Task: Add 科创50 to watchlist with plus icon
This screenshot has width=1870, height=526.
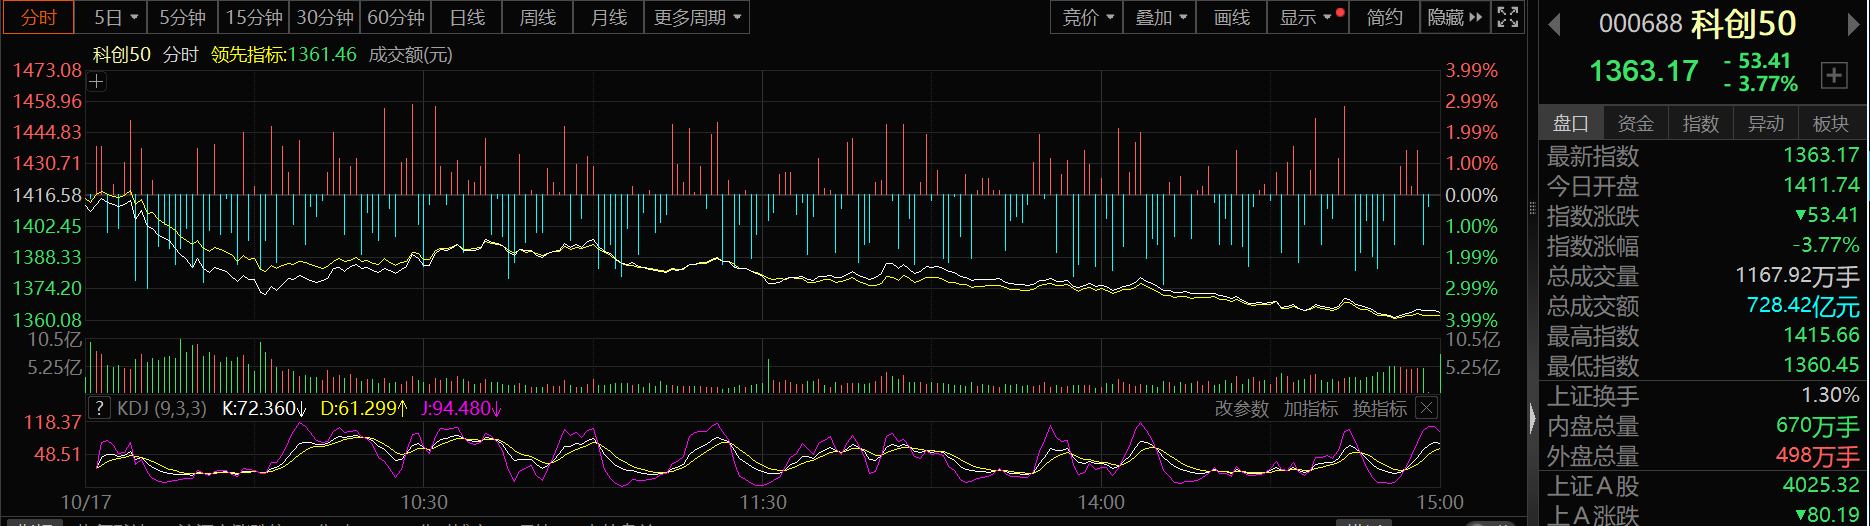Action: point(1834,75)
